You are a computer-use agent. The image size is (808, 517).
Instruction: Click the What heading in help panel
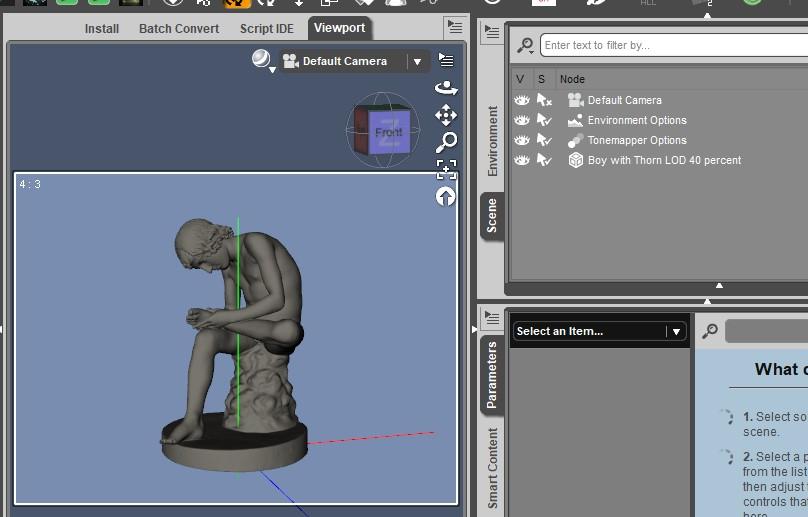781,369
